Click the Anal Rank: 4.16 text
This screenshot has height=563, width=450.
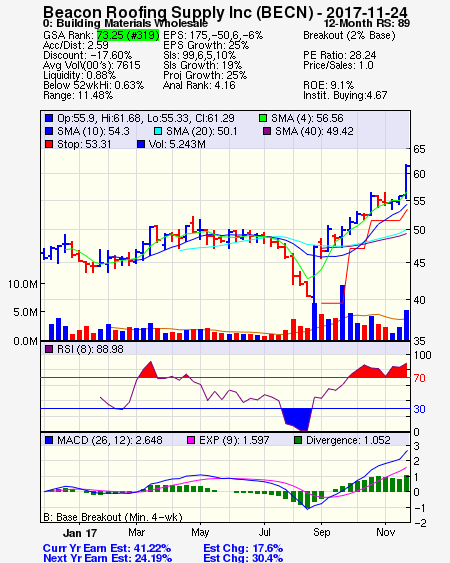(x=199, y=85)
